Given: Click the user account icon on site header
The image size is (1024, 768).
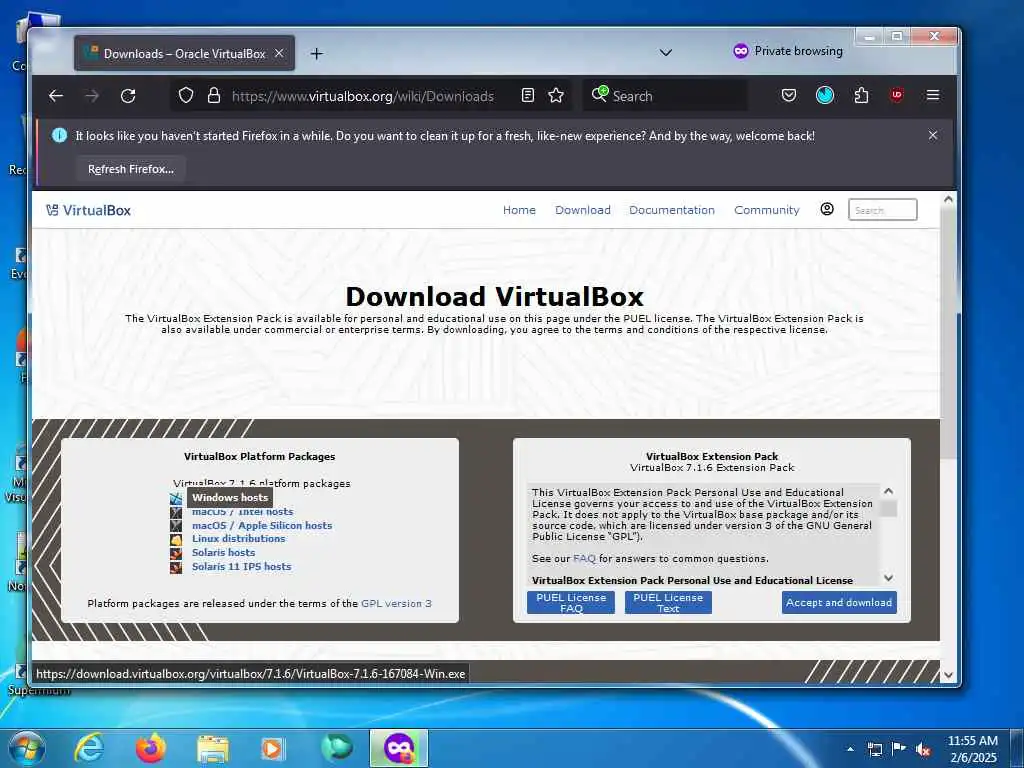Looking at the screenshot, I should point(827,209).
